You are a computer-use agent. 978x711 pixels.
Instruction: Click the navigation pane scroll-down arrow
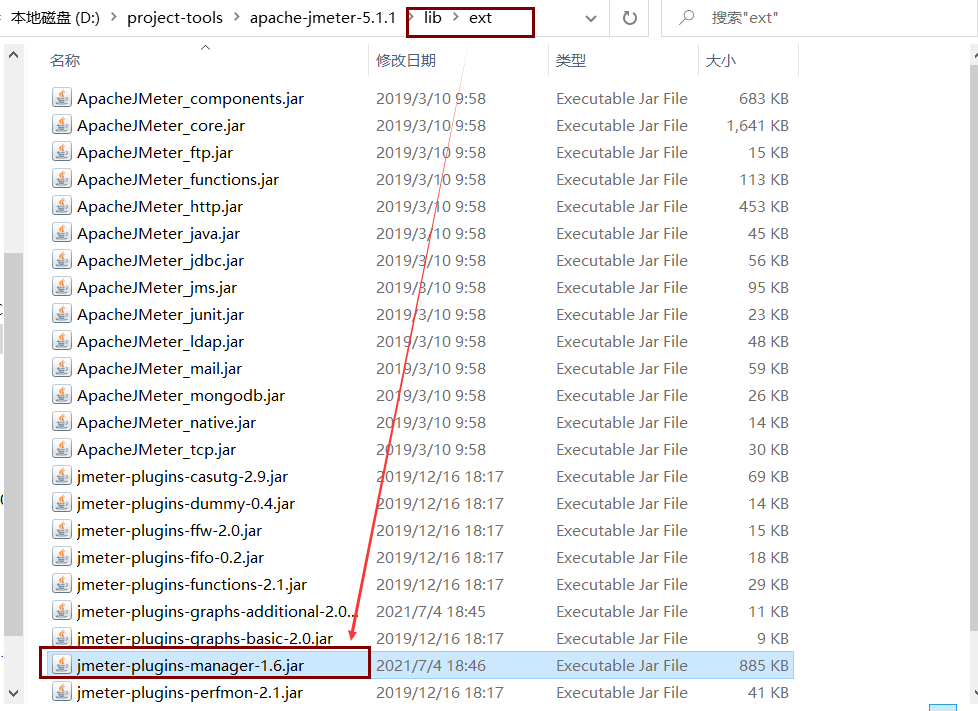click(13, 693)
